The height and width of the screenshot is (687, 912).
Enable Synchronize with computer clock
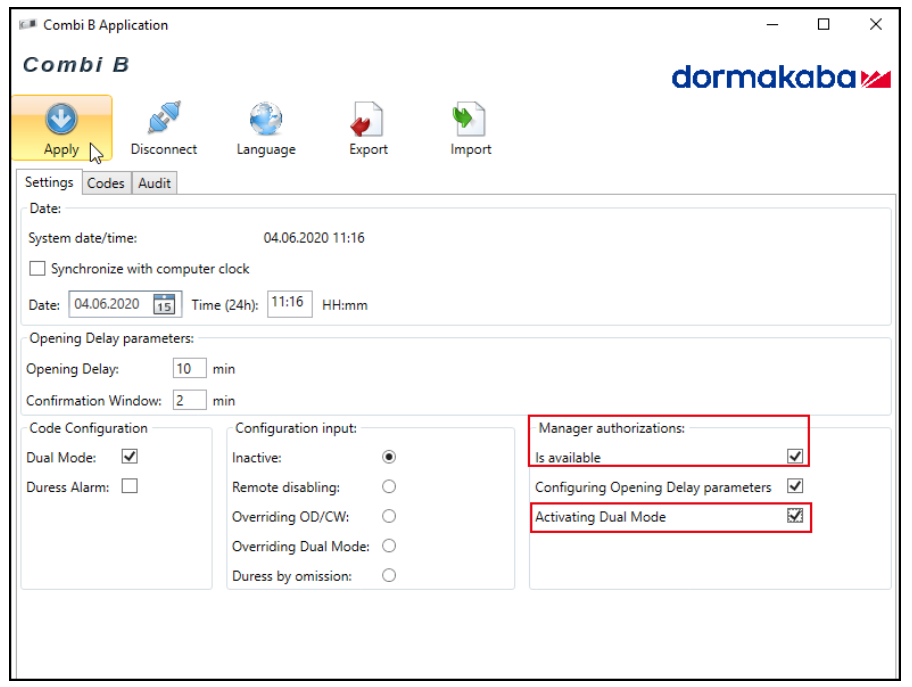click(37, 269)
